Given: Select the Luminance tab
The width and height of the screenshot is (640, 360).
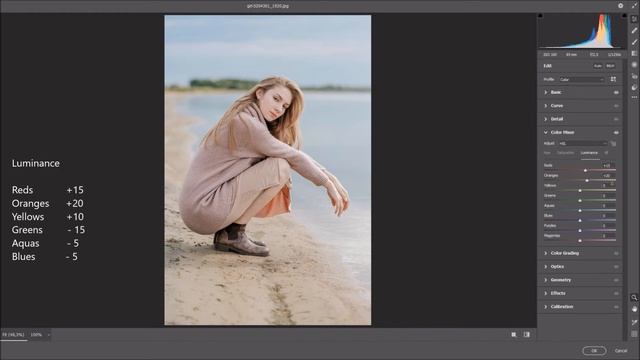Looking at the screenshot, I should pos(589,153).
